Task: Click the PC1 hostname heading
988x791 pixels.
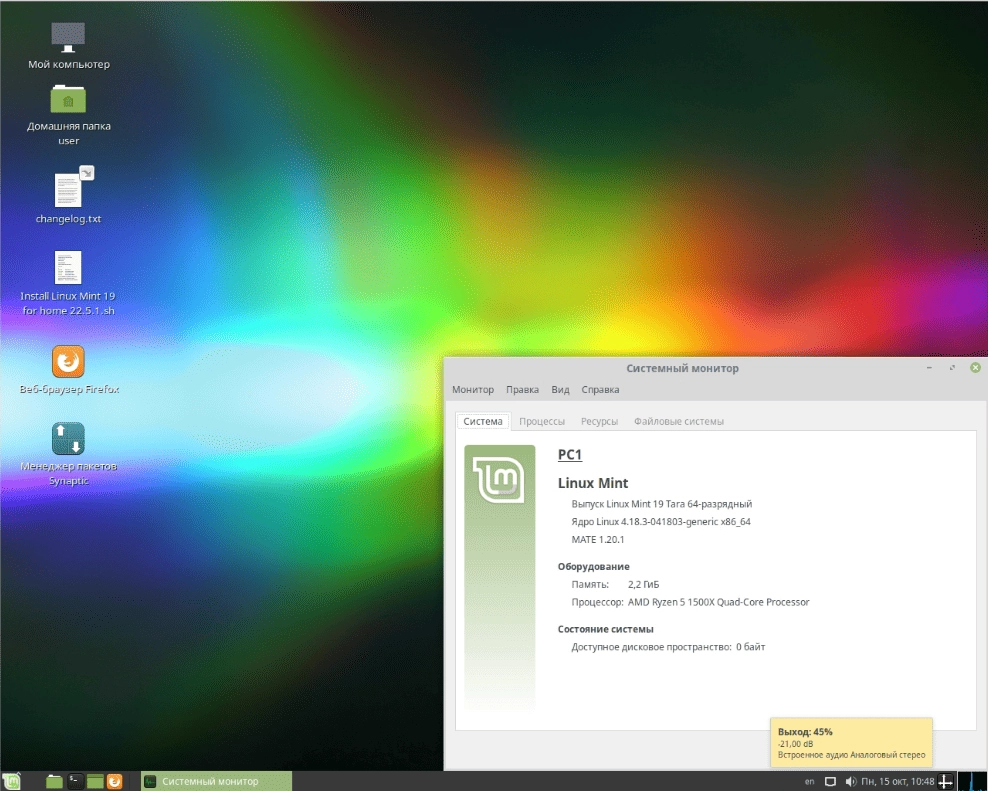Action: [x=570, y=454]
